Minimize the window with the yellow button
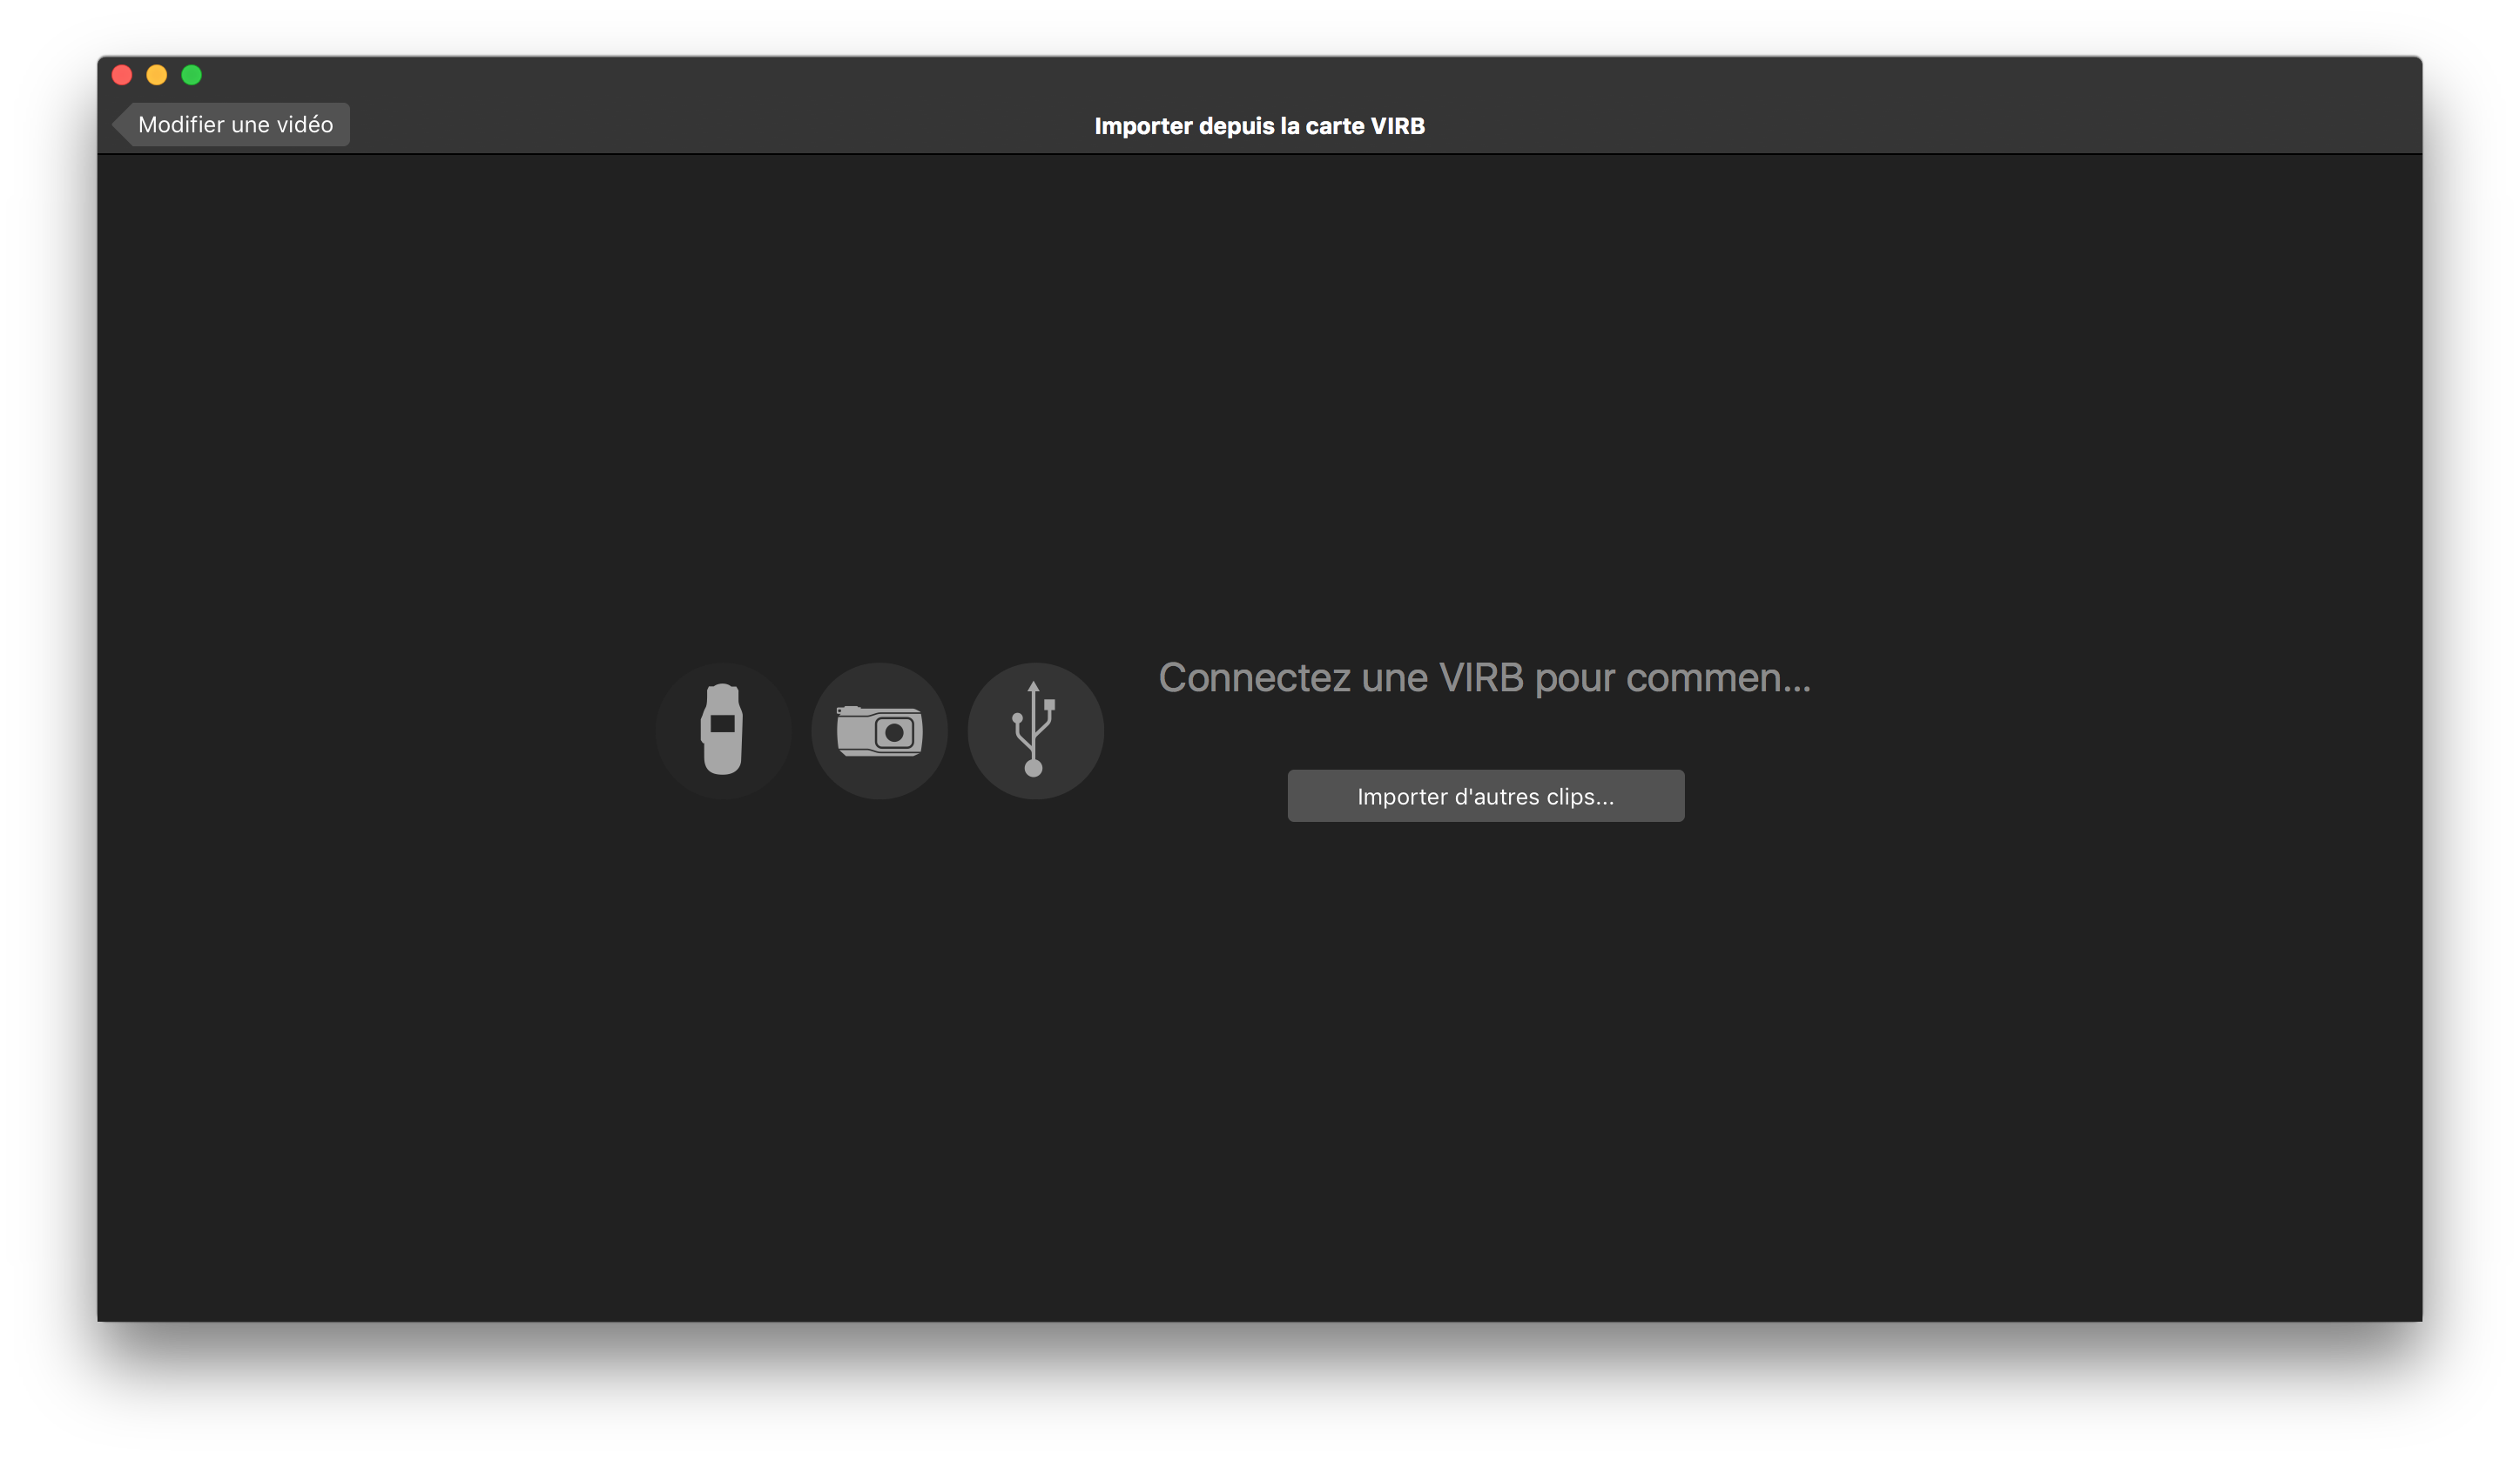 pos(157,75)
